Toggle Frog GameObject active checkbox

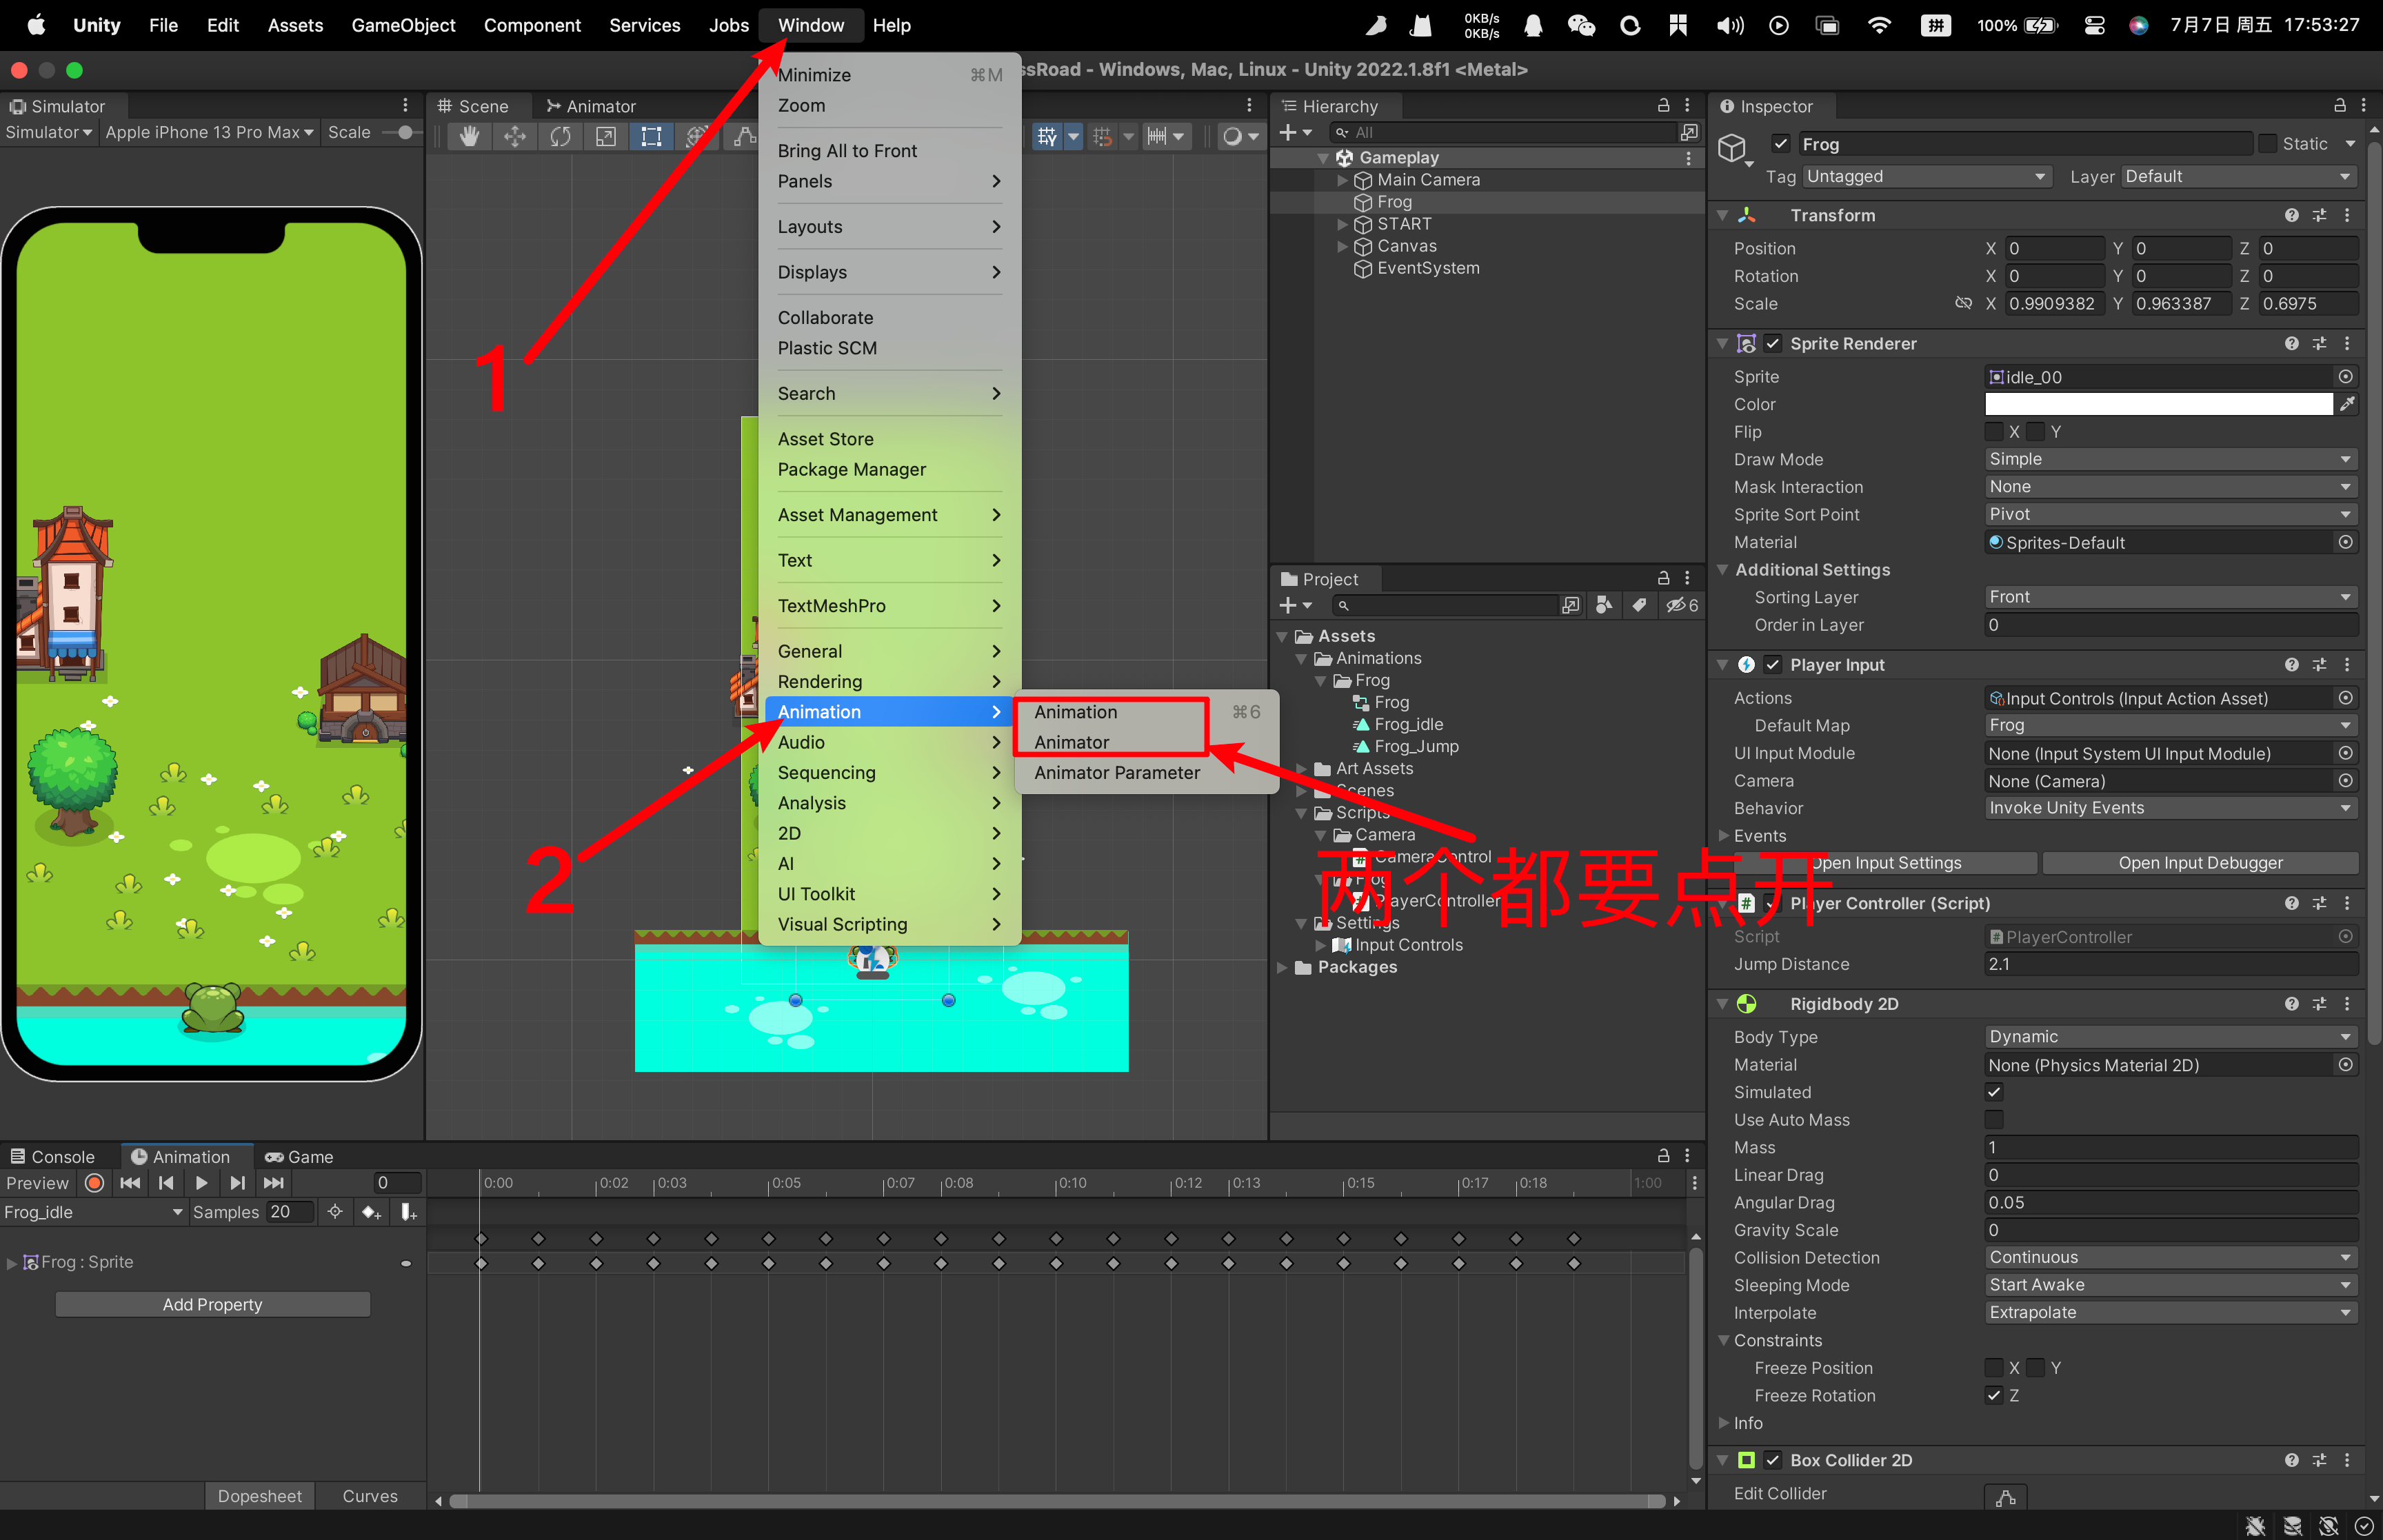tap(1780, 144)
